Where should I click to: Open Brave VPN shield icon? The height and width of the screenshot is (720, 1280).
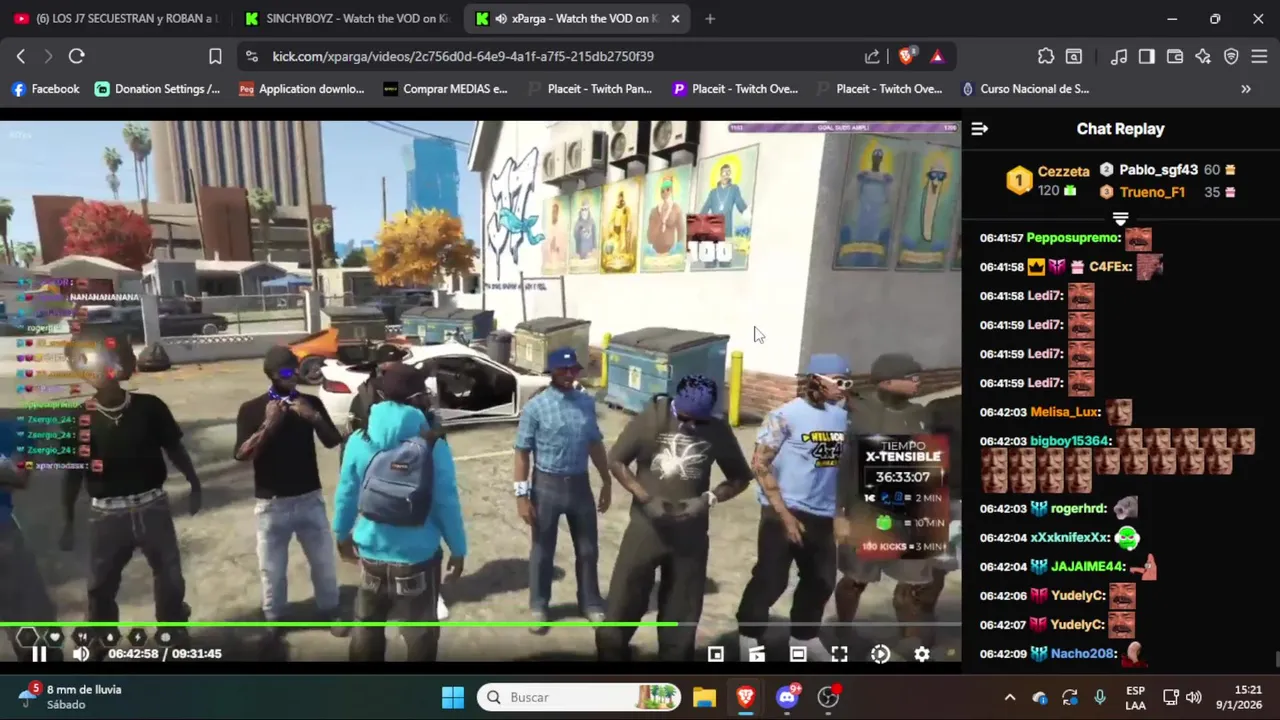coord(1231,57)
